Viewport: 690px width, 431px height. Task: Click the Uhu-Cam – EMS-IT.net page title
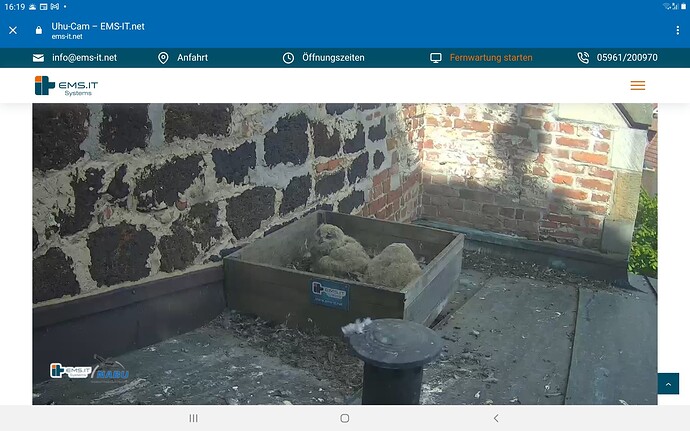coord(98,26)
